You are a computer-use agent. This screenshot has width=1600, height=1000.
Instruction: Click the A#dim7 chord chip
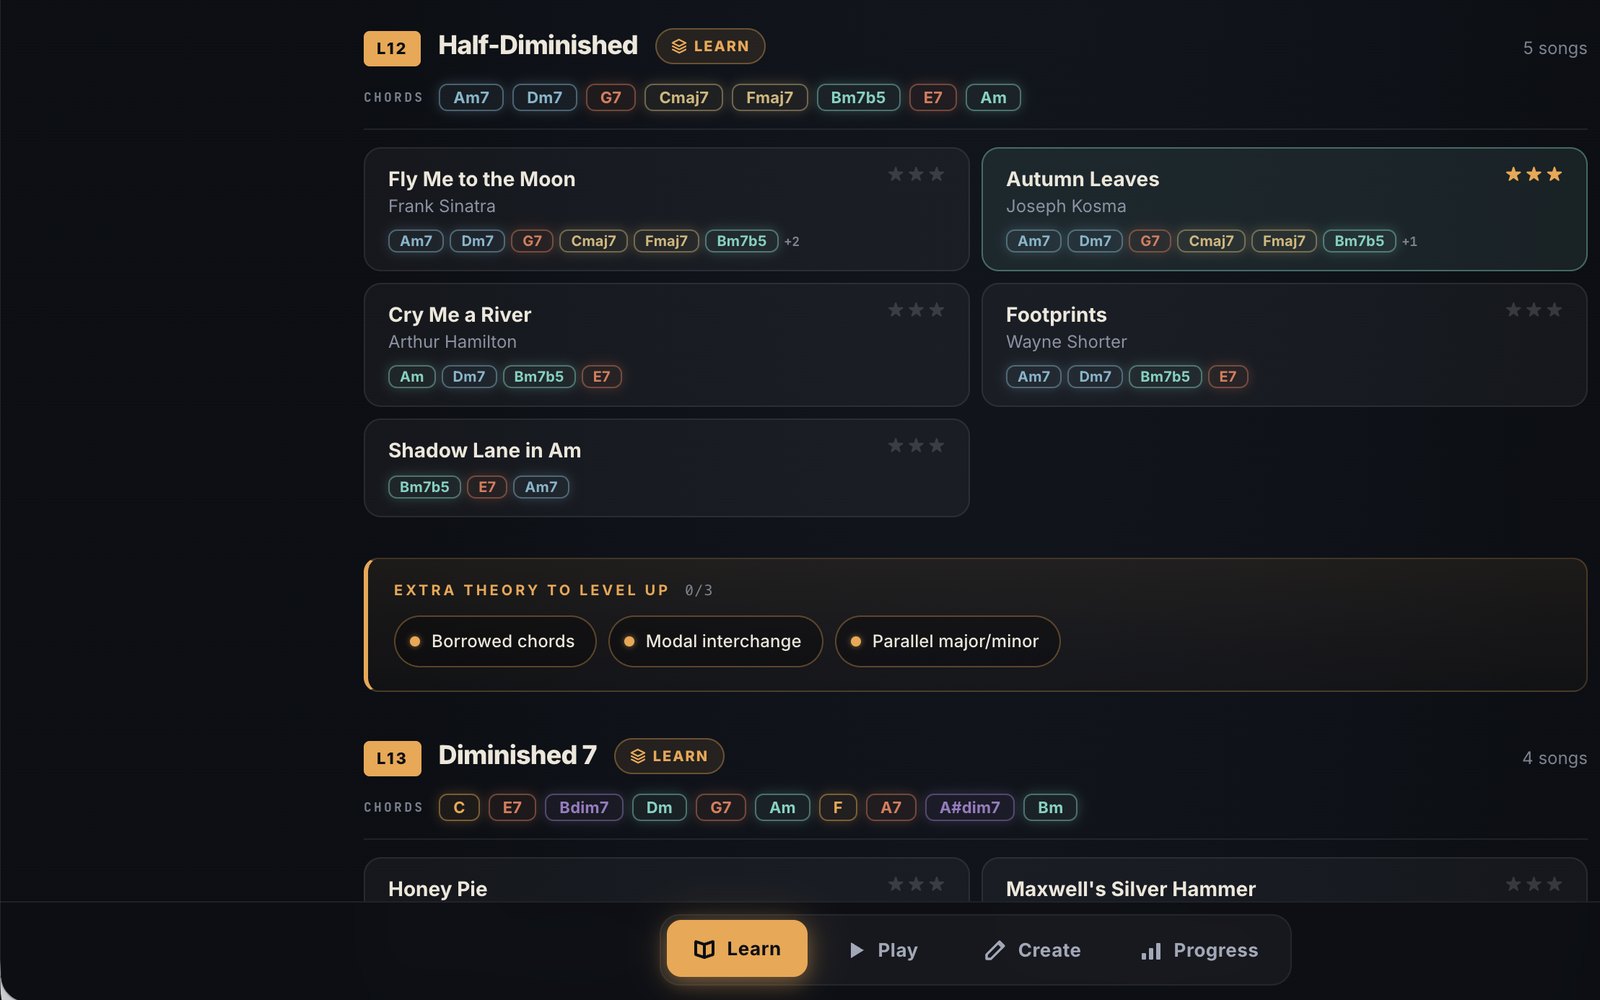[969, 807]
